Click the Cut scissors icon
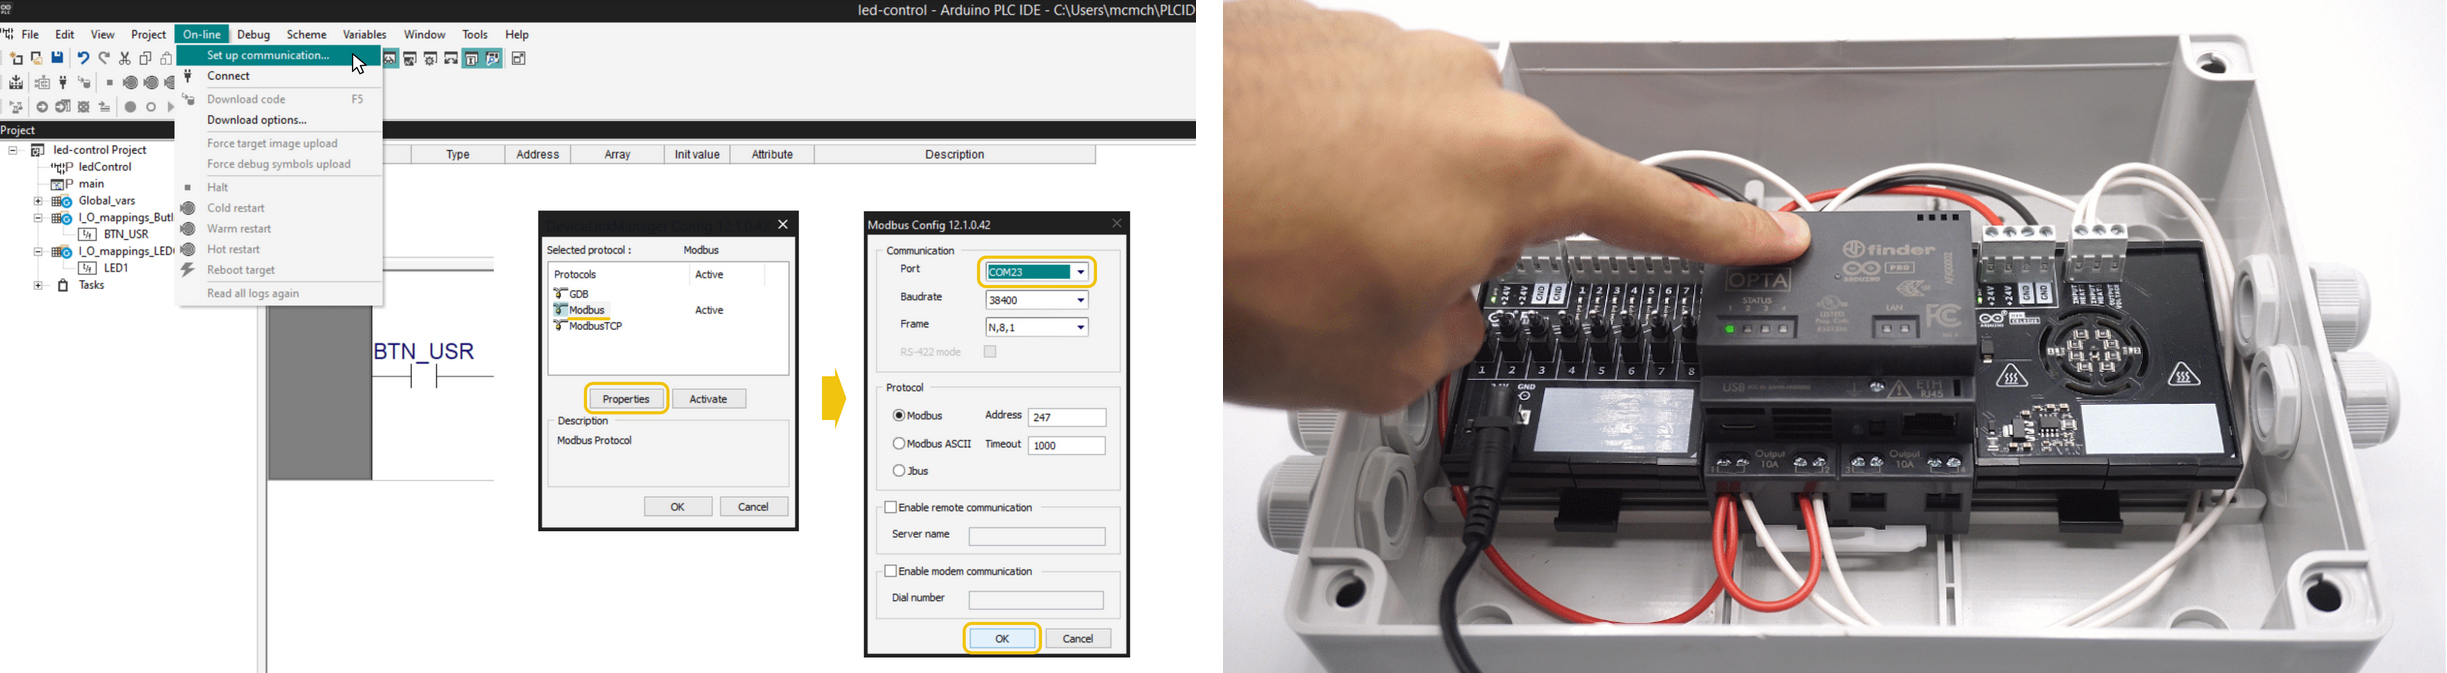 125,59
